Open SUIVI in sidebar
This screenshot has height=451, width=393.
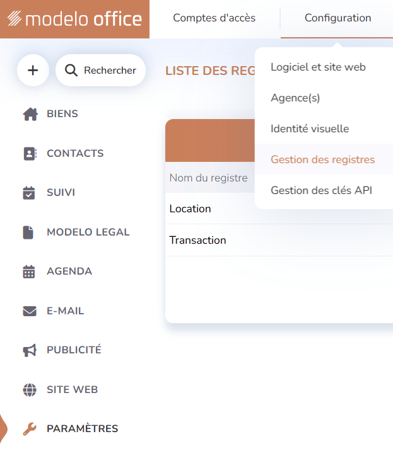pyautogui.click(x=61, y=193)
